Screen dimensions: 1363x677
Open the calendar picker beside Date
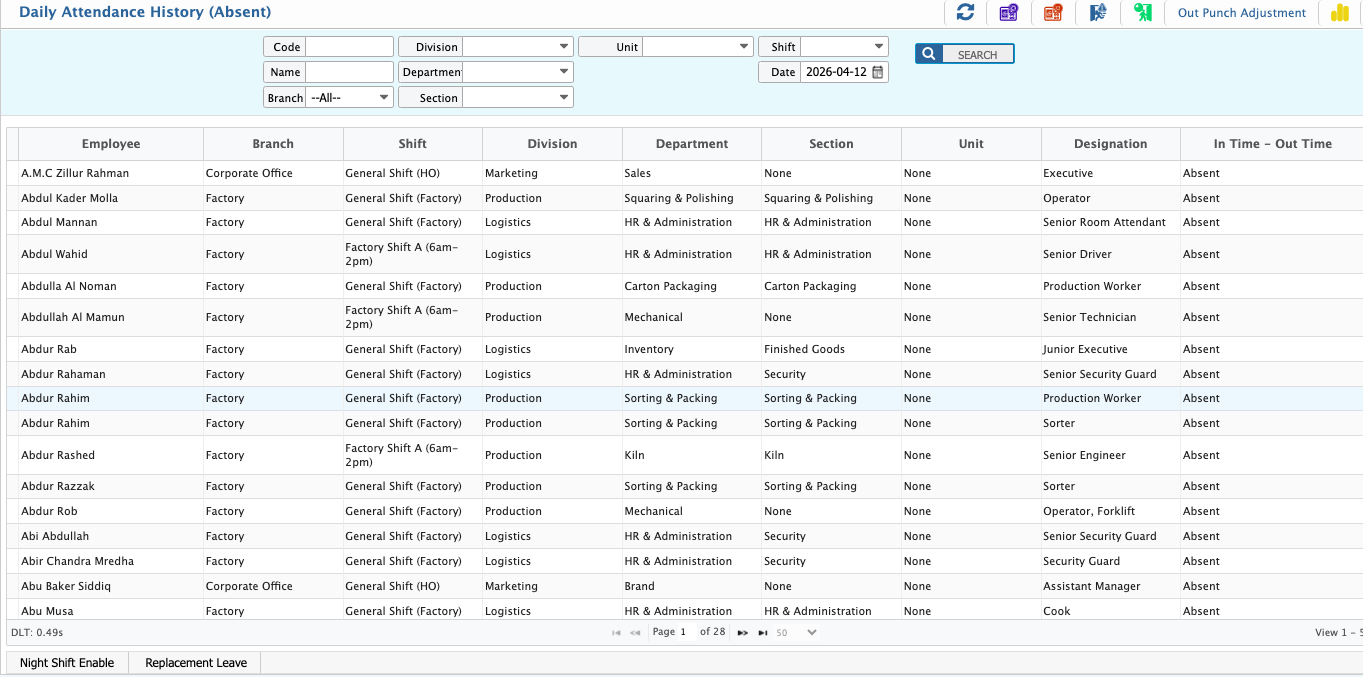click(877, 72)
